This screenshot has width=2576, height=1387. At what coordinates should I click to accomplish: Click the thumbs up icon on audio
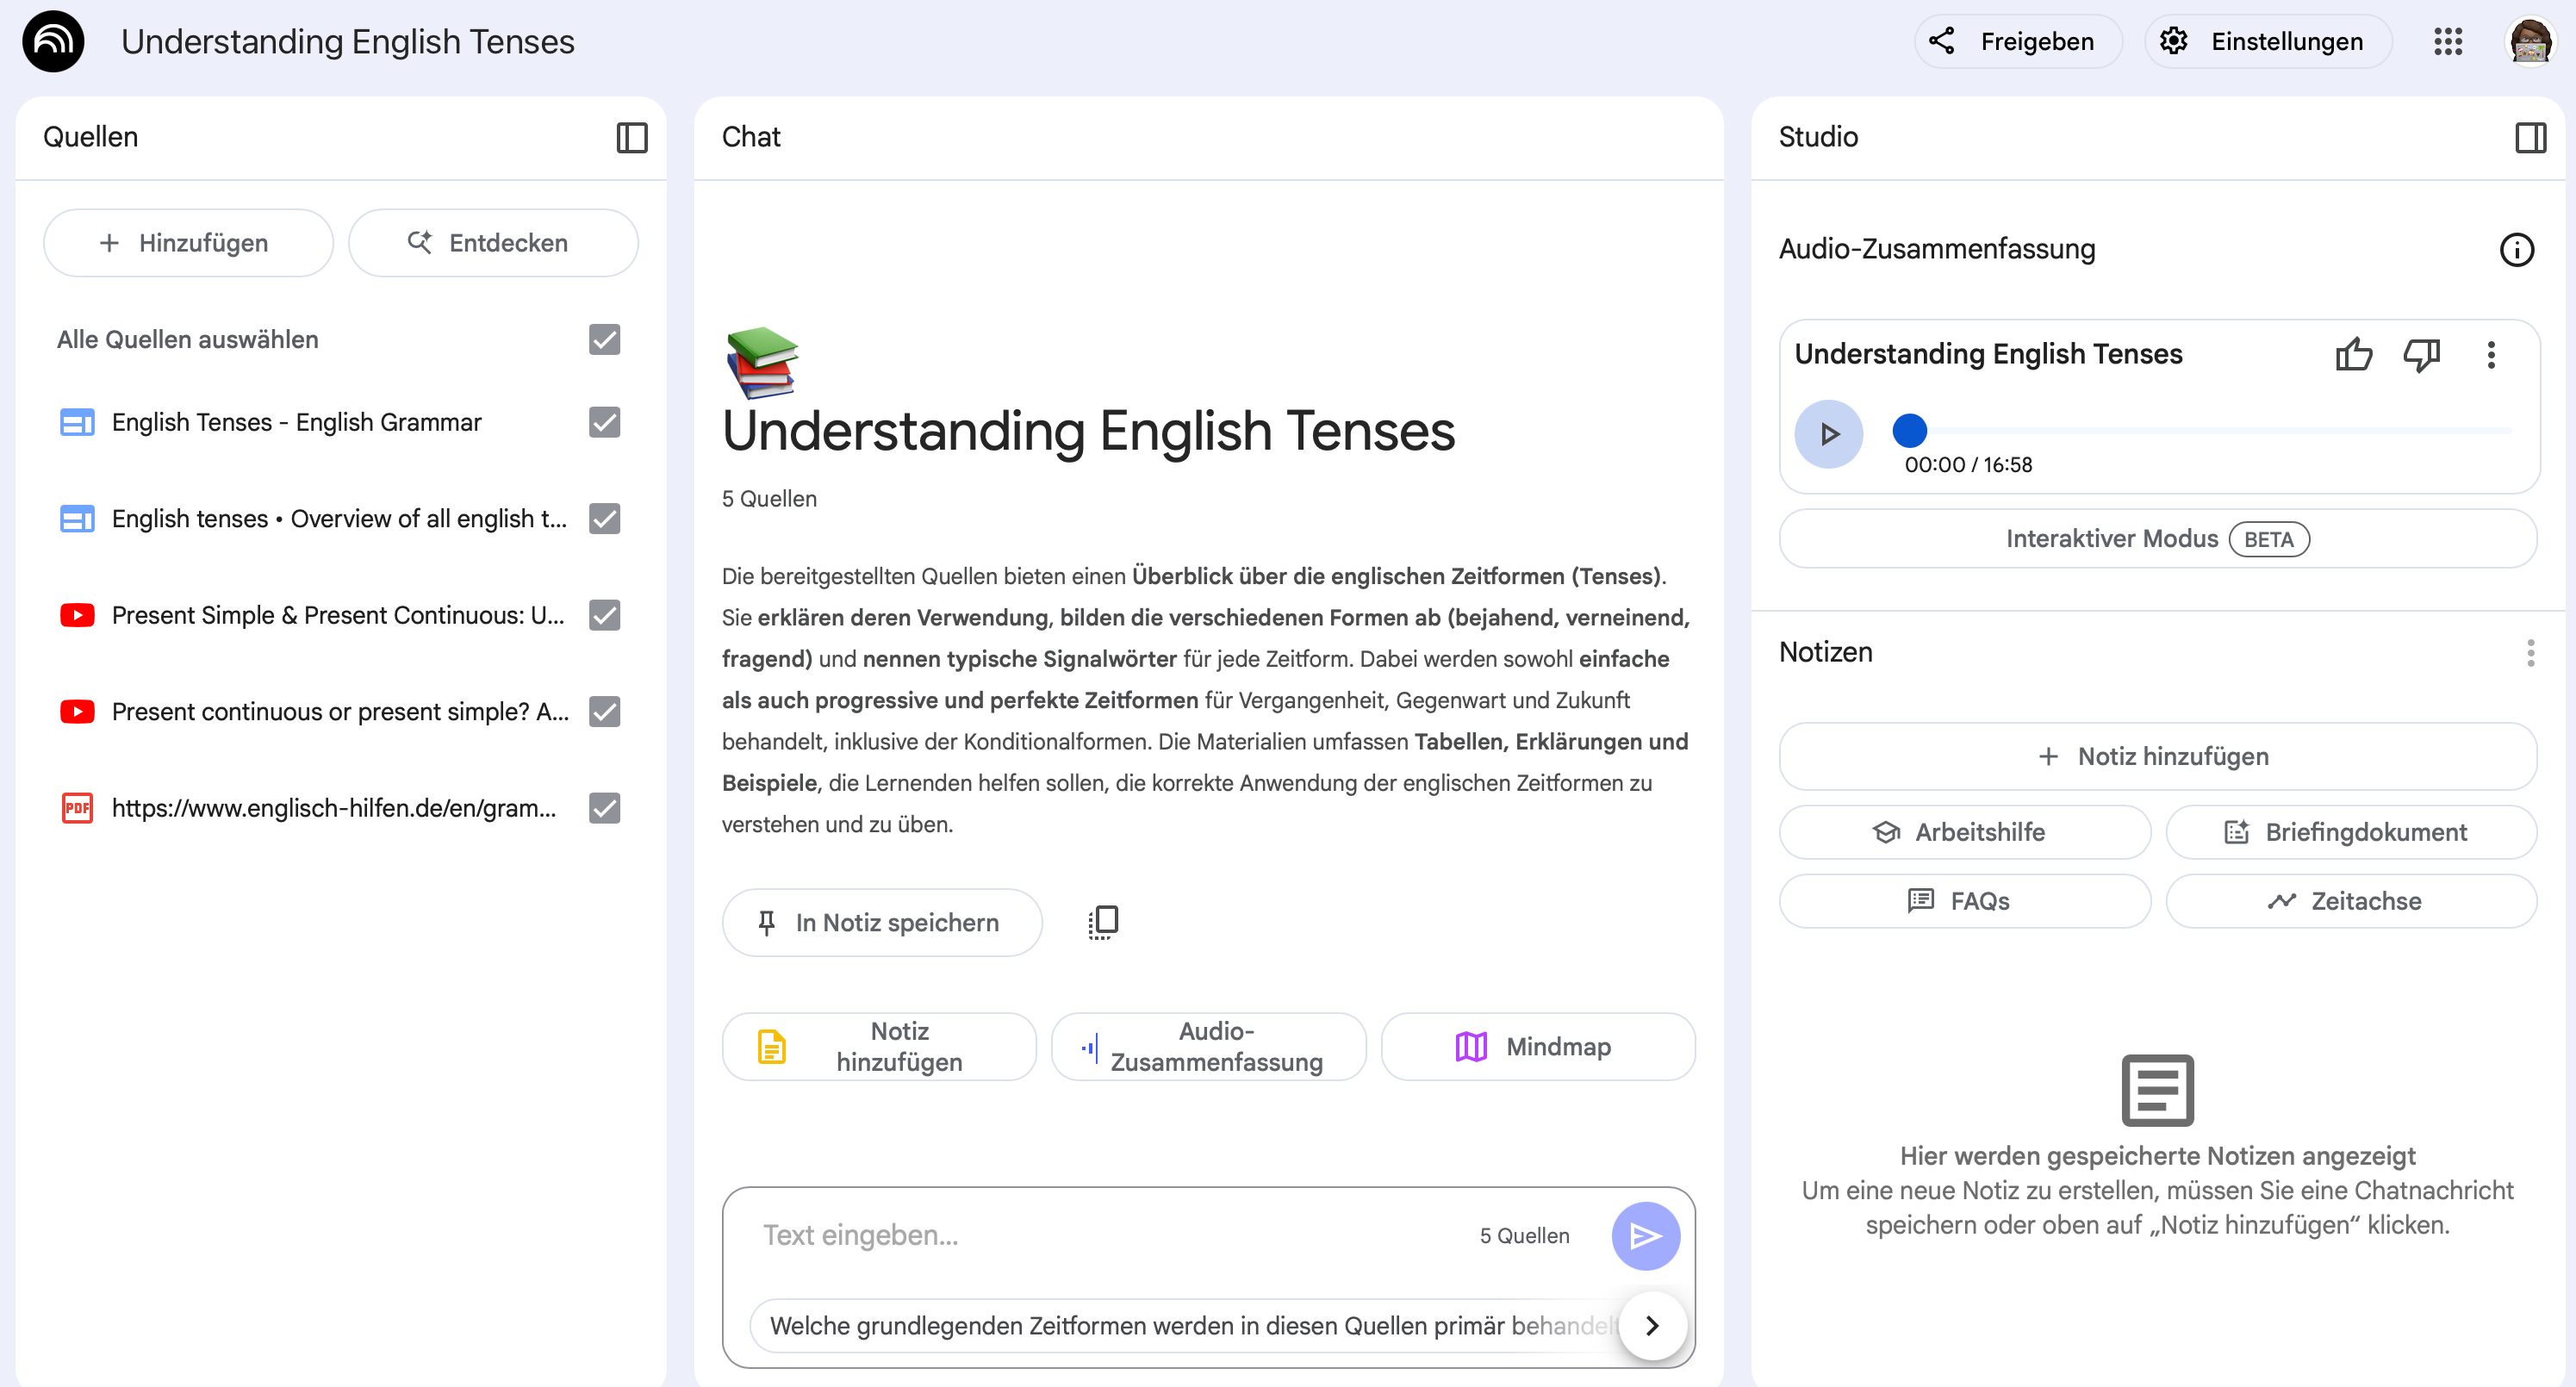coord(2353,354)
